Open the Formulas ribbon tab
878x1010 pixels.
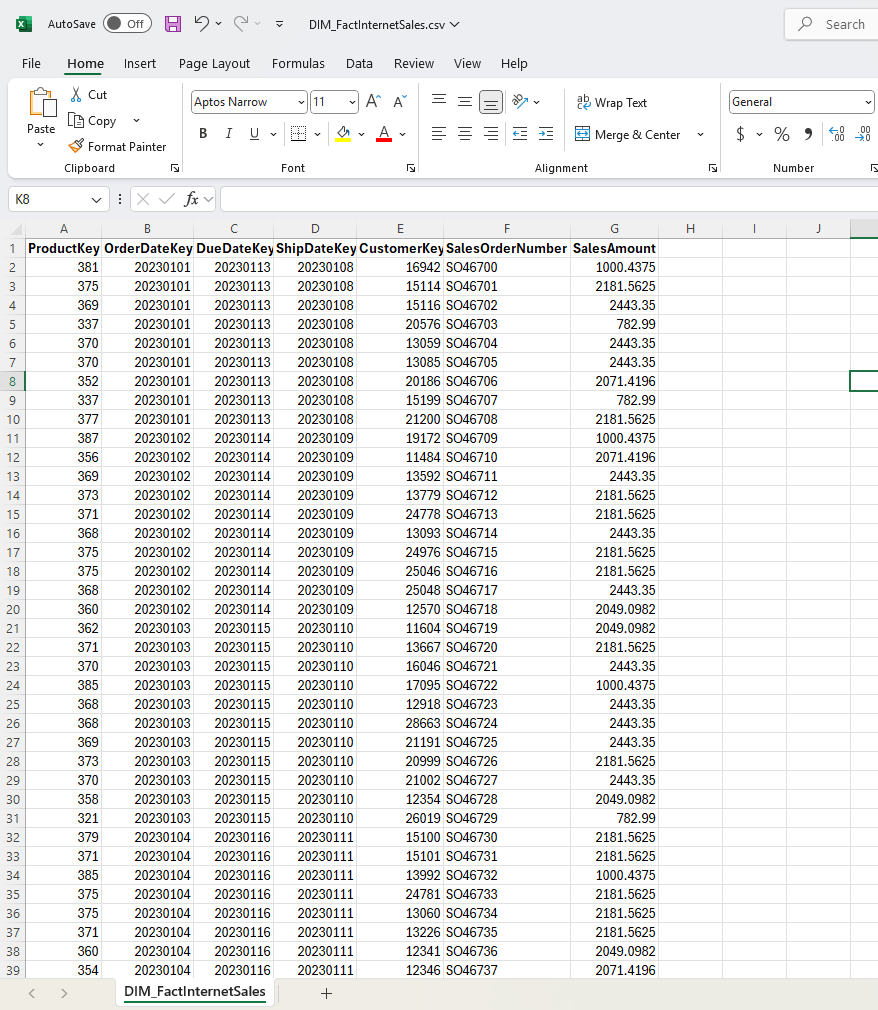pyautogui.click(x=298, y=63)
